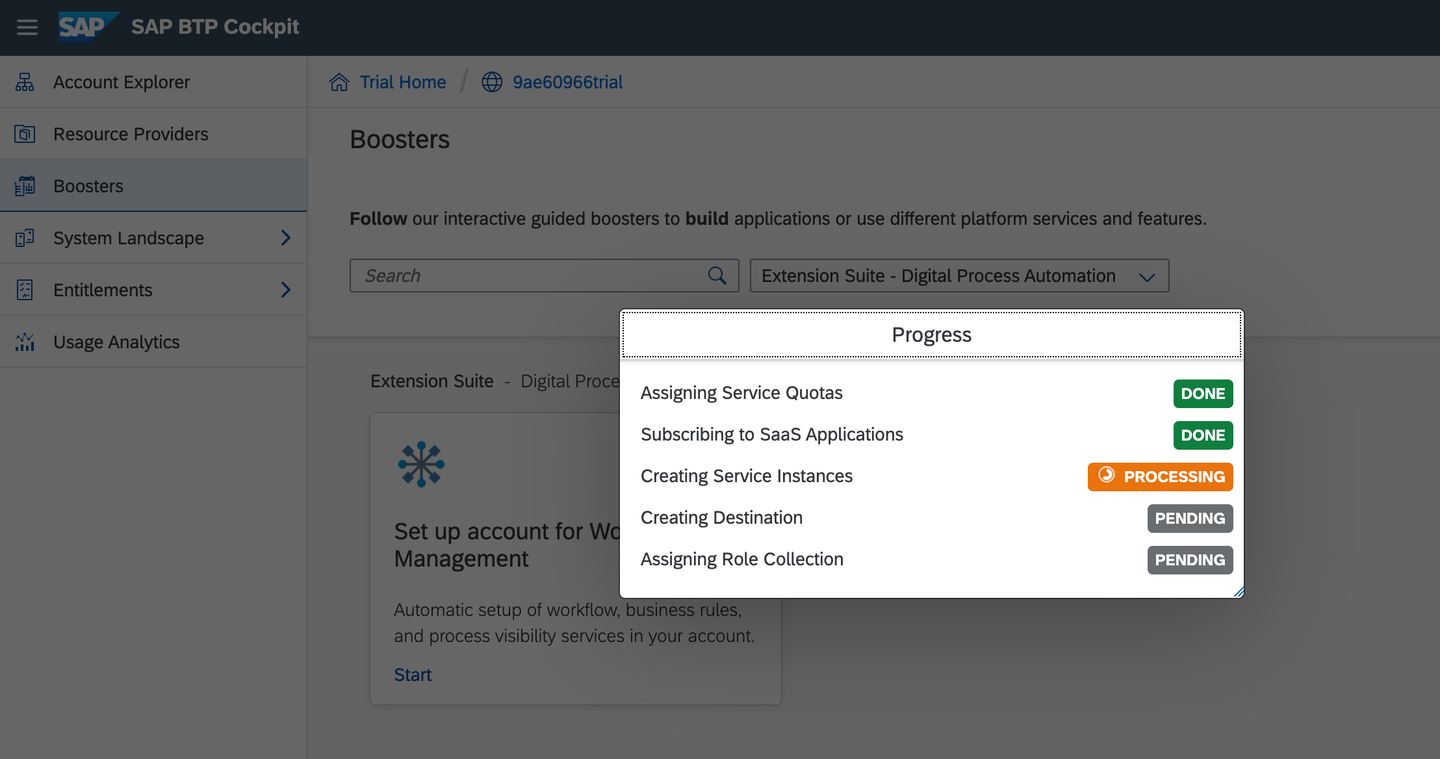Viewport: 1440px width, 759px height.
Task: Click the Entitlements icon
Action: pos(25,290)
